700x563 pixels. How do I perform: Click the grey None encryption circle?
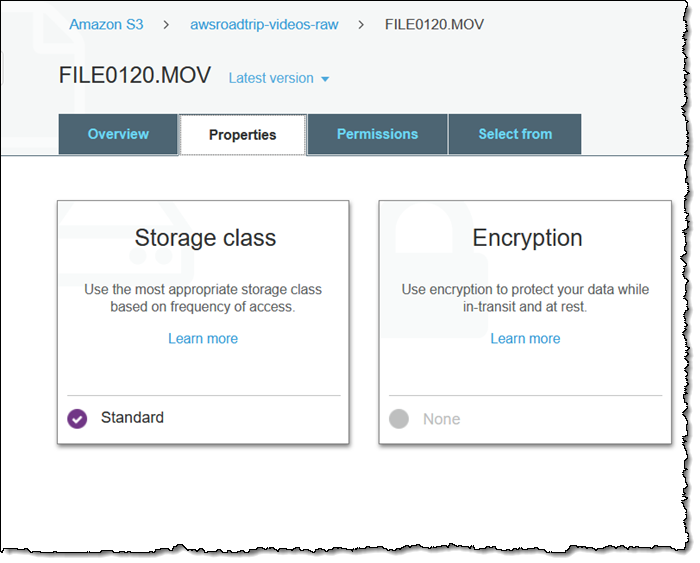[399, 419]
